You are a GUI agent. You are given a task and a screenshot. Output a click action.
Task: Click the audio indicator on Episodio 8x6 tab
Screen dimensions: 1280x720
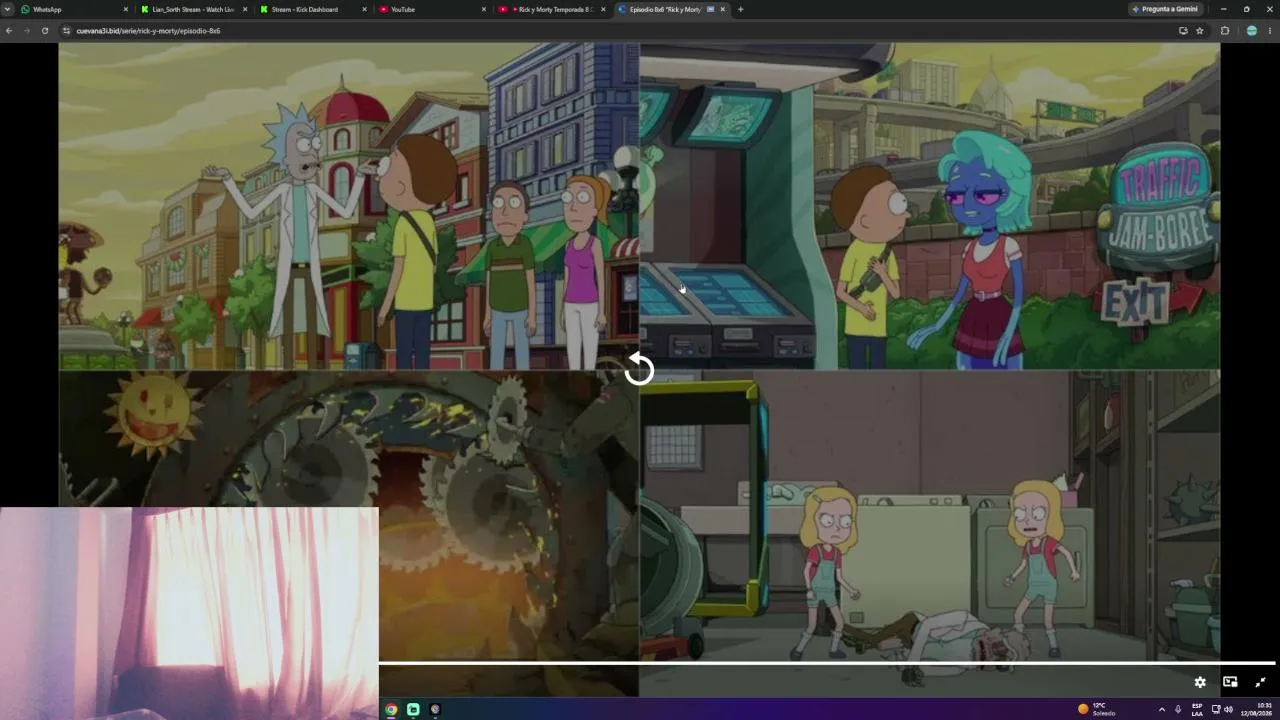pos(711,9)
